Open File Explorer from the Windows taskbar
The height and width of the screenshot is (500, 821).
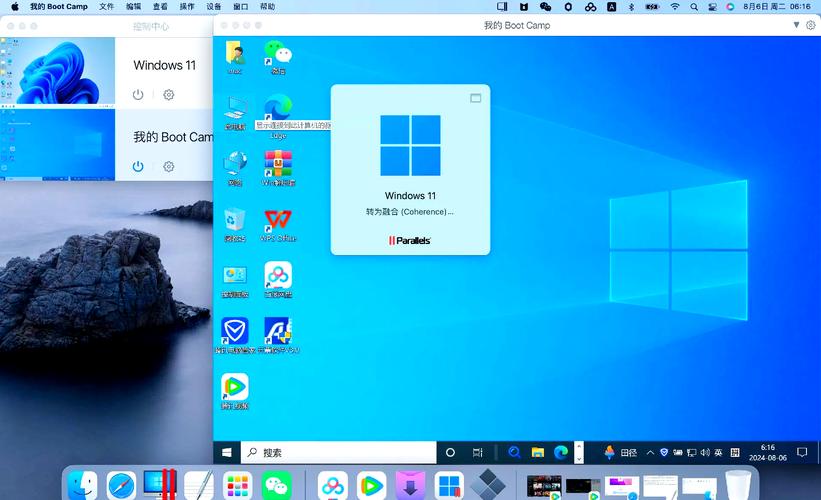point(538,452)
